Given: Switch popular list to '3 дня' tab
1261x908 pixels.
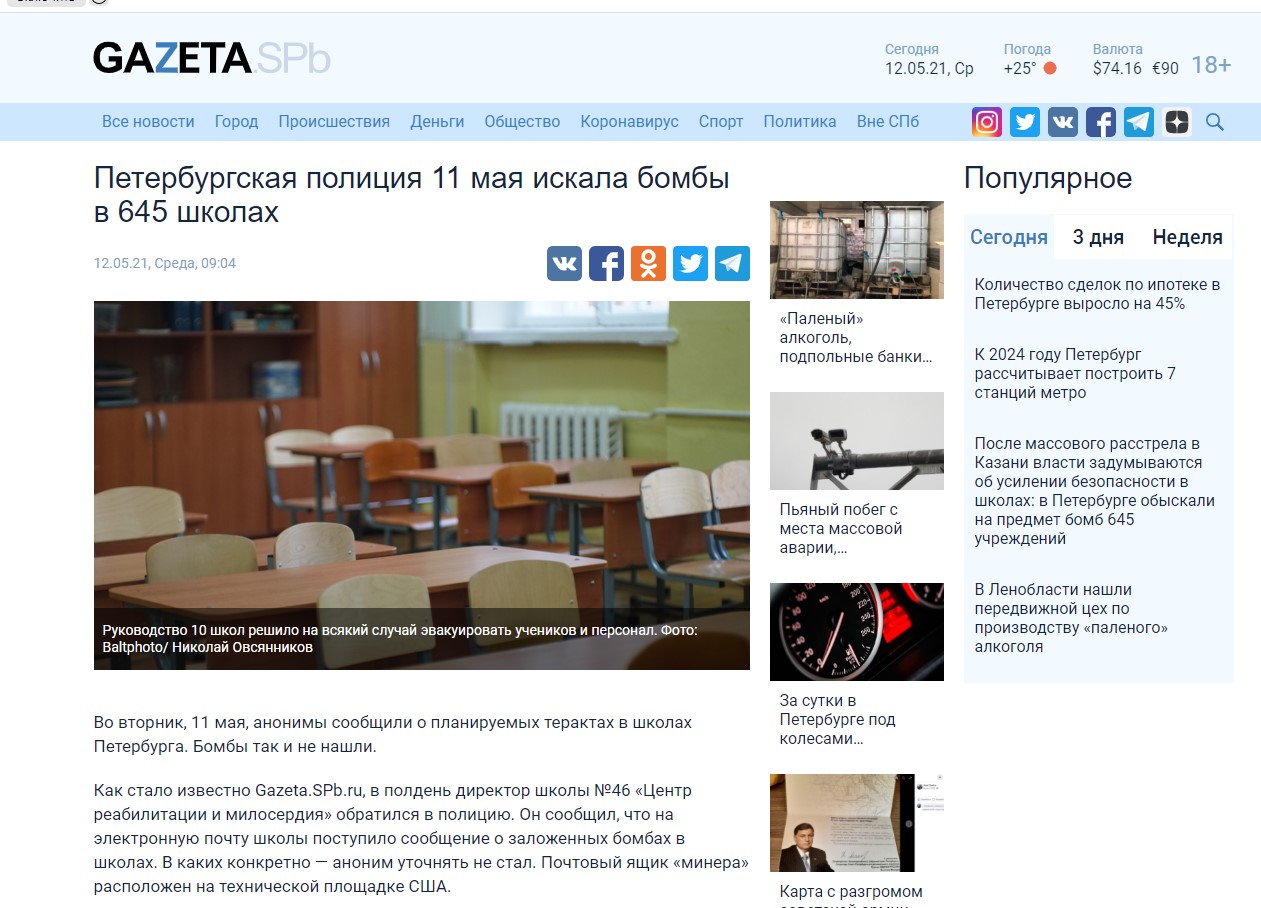Looking at the screenshot, I should tap(1098, 237).
